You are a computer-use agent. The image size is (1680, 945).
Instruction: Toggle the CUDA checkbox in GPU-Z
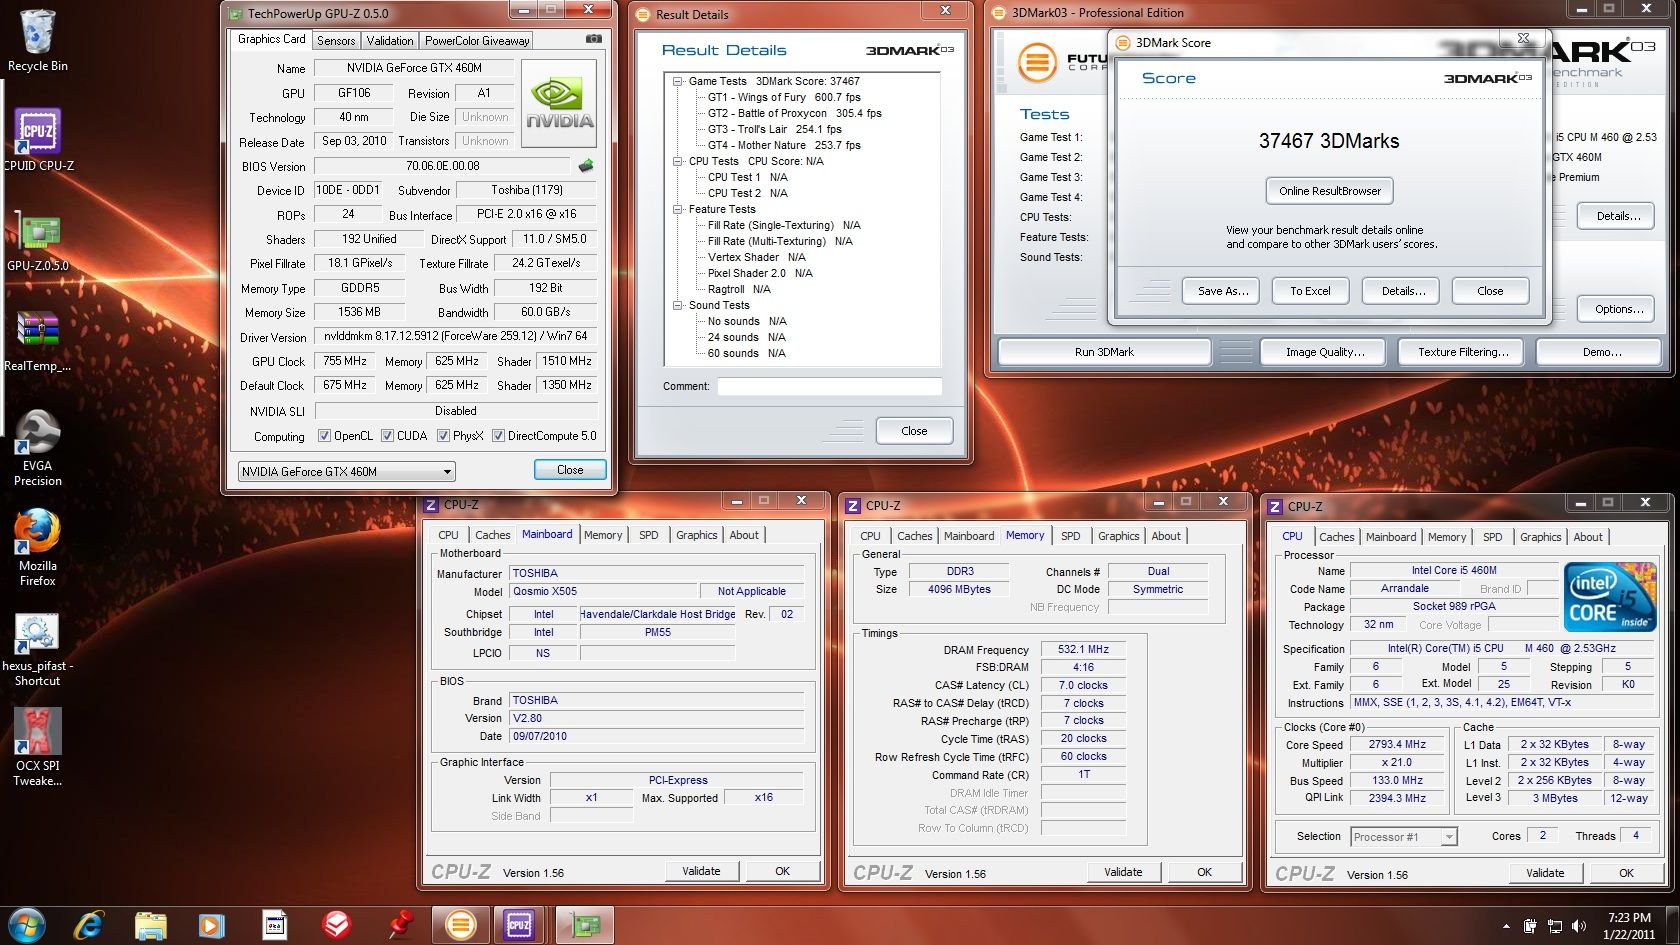pos(387,436)
